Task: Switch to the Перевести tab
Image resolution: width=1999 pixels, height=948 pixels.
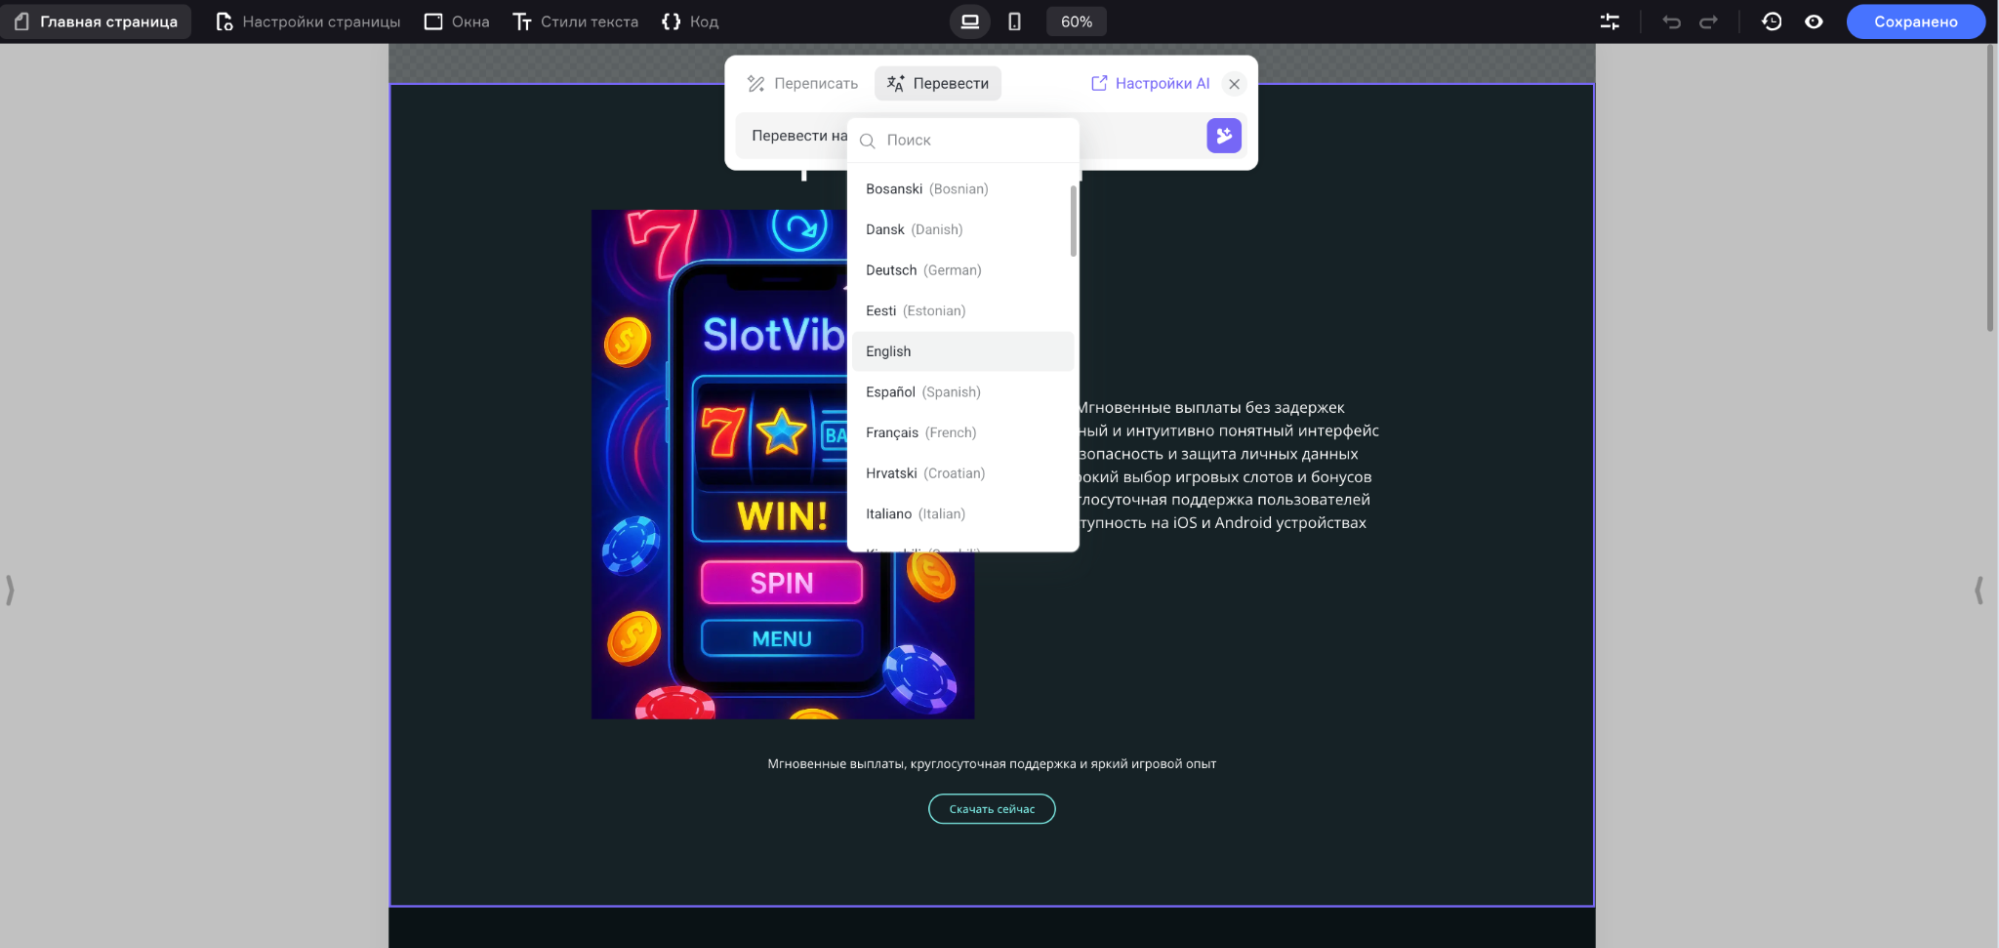Action: 938,83
